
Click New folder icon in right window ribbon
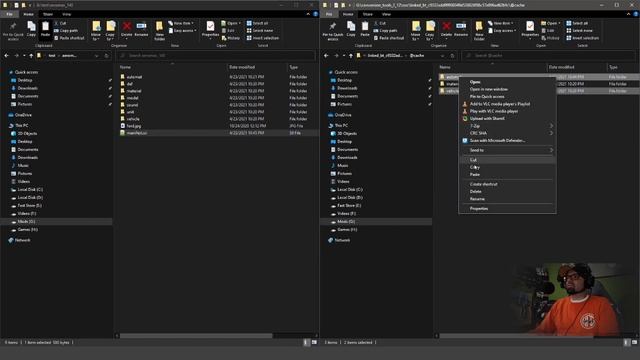[479, 31]
